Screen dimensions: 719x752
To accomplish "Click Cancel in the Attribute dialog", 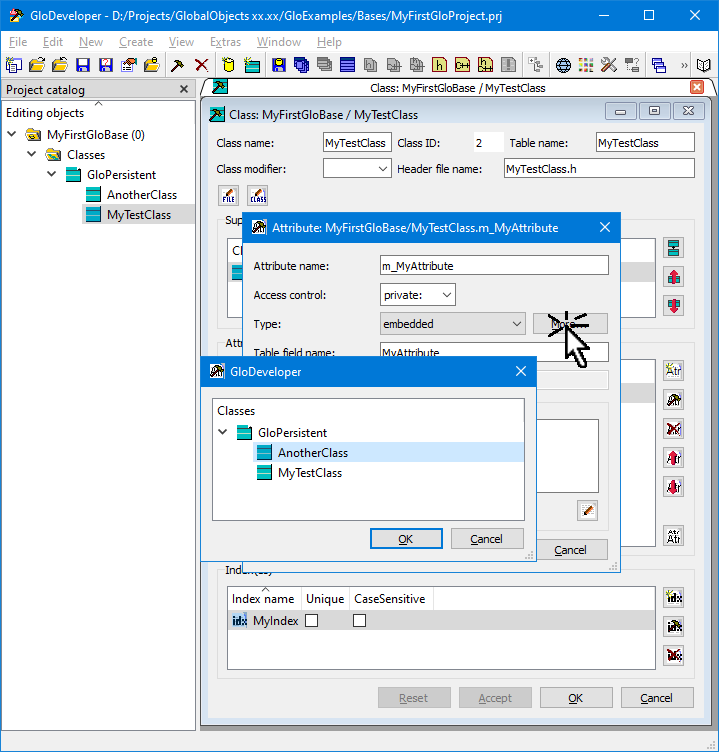I will (x=571, y=550).
